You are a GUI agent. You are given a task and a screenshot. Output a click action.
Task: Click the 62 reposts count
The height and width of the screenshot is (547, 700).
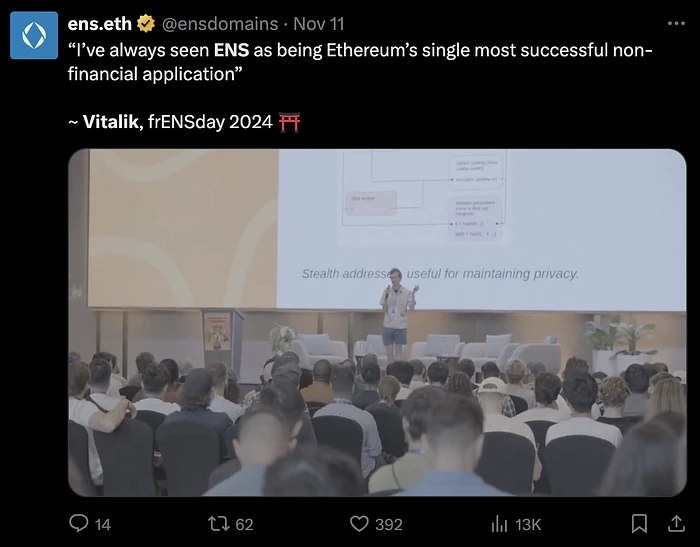pos(244,524)
